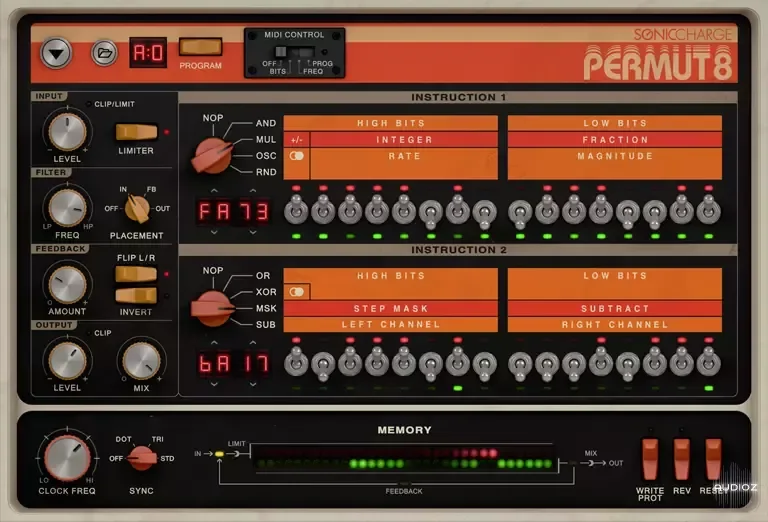Screen dimensions: 768x522
Task: Click the Input LEVEL knob
Action: pos(67,131)
